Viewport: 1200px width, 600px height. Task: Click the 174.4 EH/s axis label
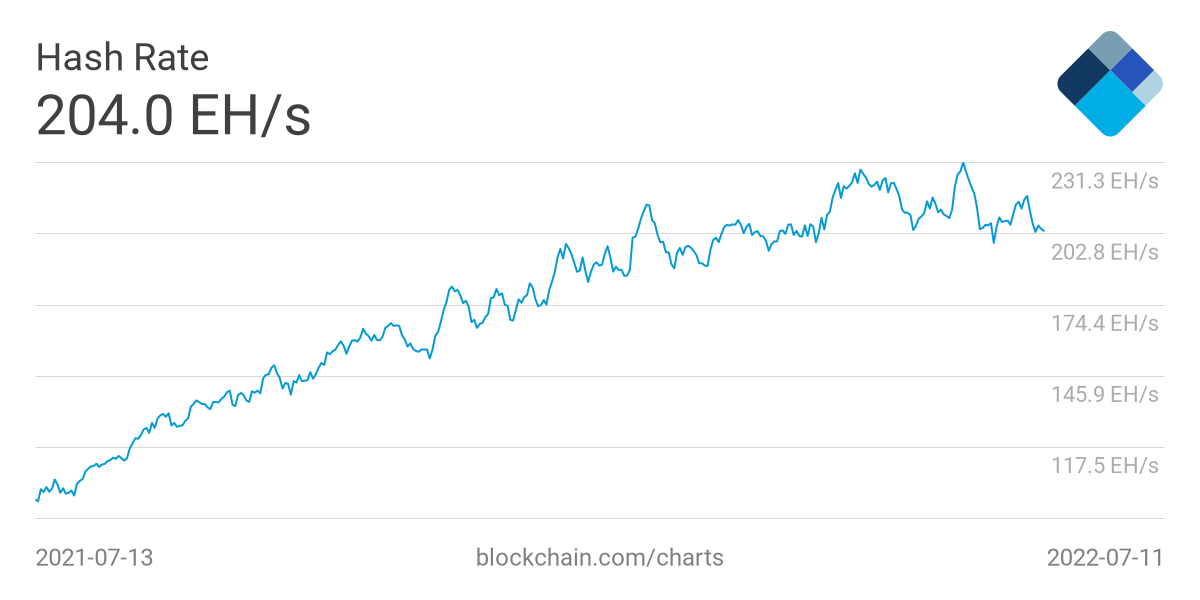pyautogui.click(x=1104, y=323)
